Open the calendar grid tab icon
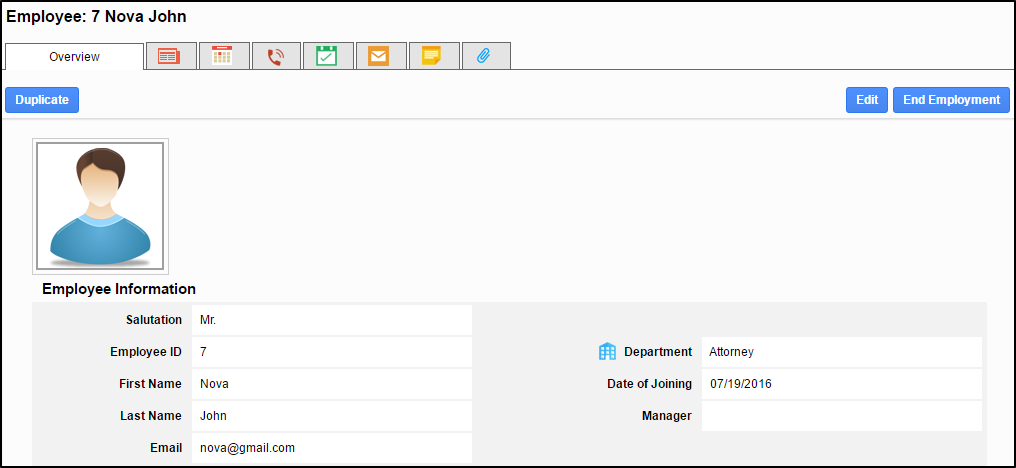The width and height of the screenshot is (1016, 468). [x=222, y=57]
